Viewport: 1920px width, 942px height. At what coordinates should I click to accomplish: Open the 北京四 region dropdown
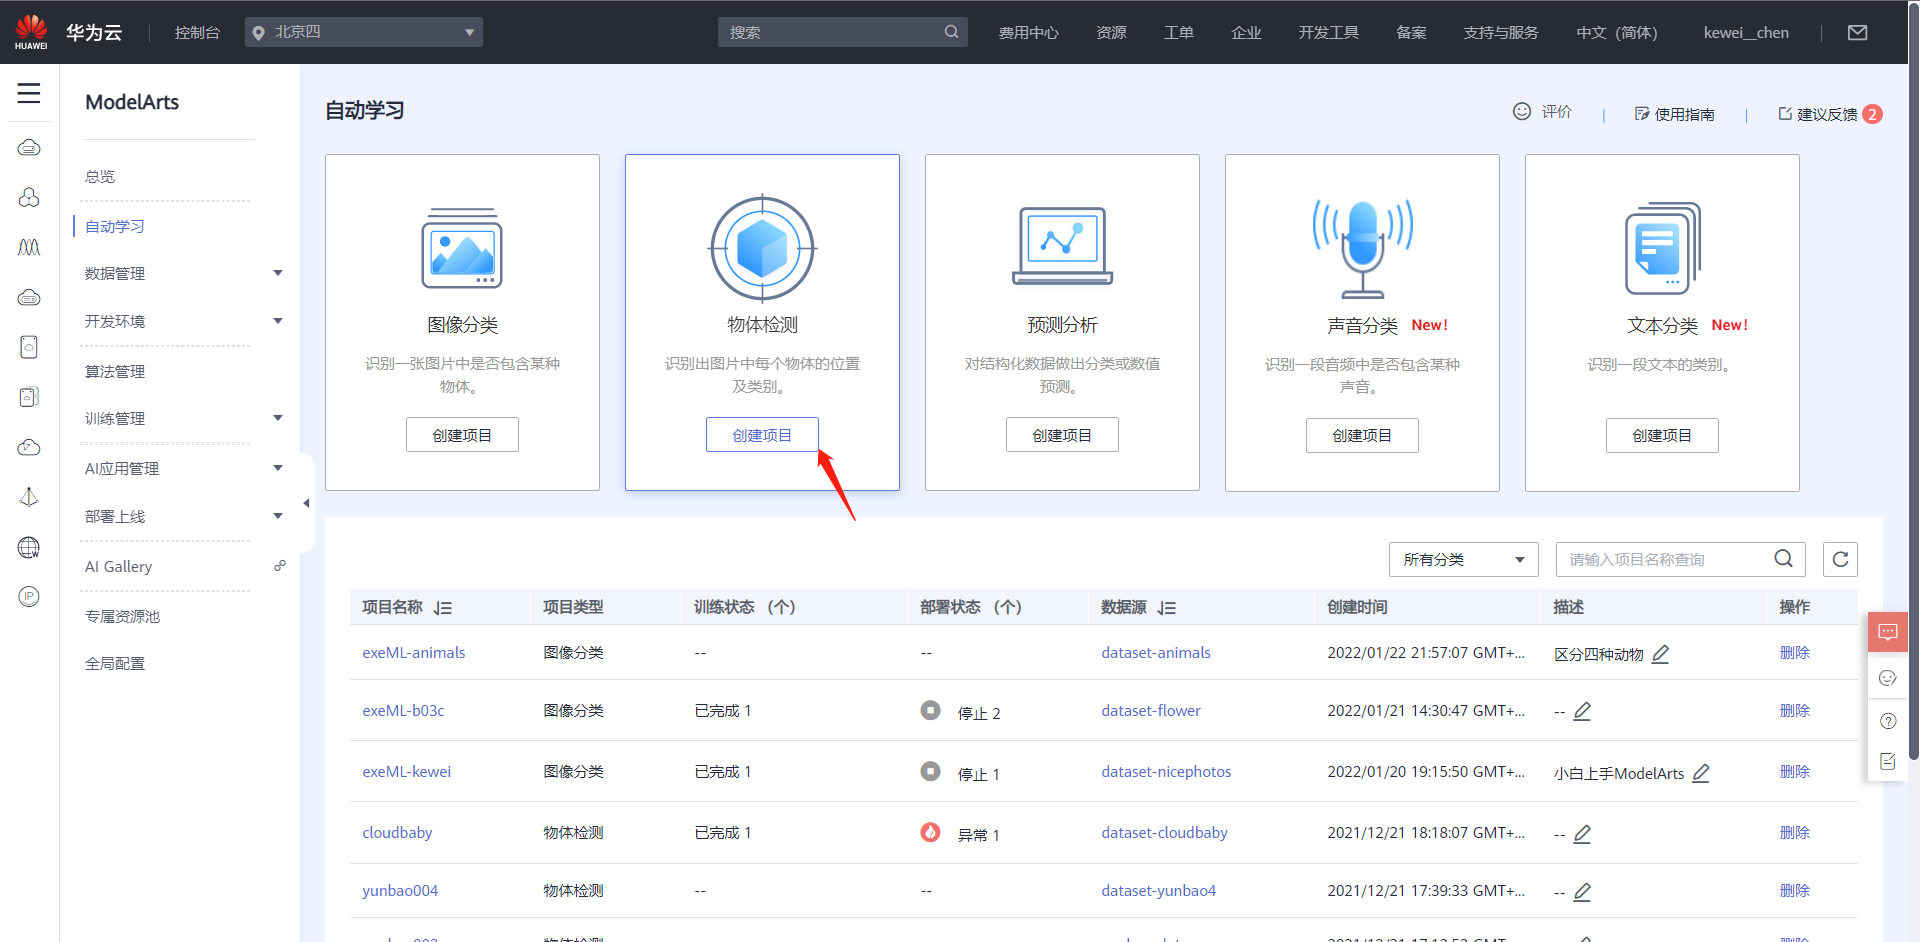tap(364, 32)
